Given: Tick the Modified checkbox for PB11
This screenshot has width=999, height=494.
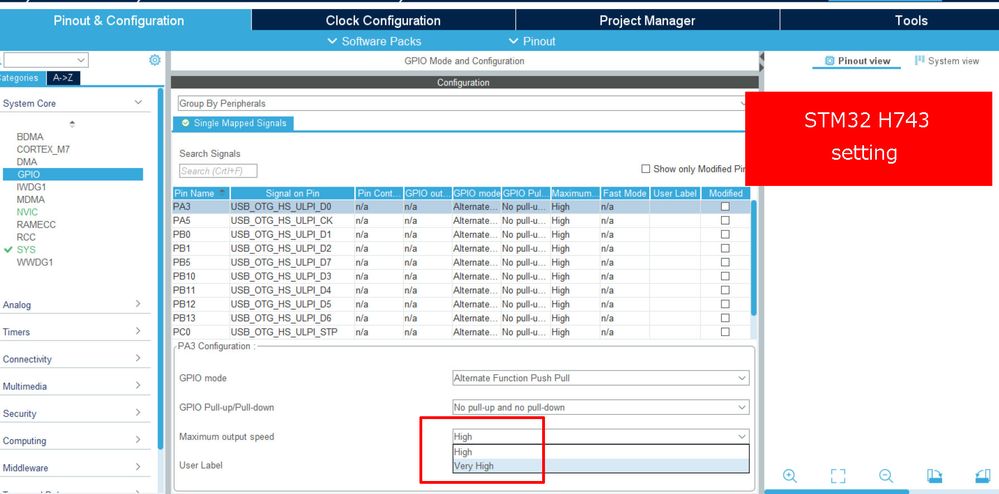Looking at the screenshot, I should [725, 290].
